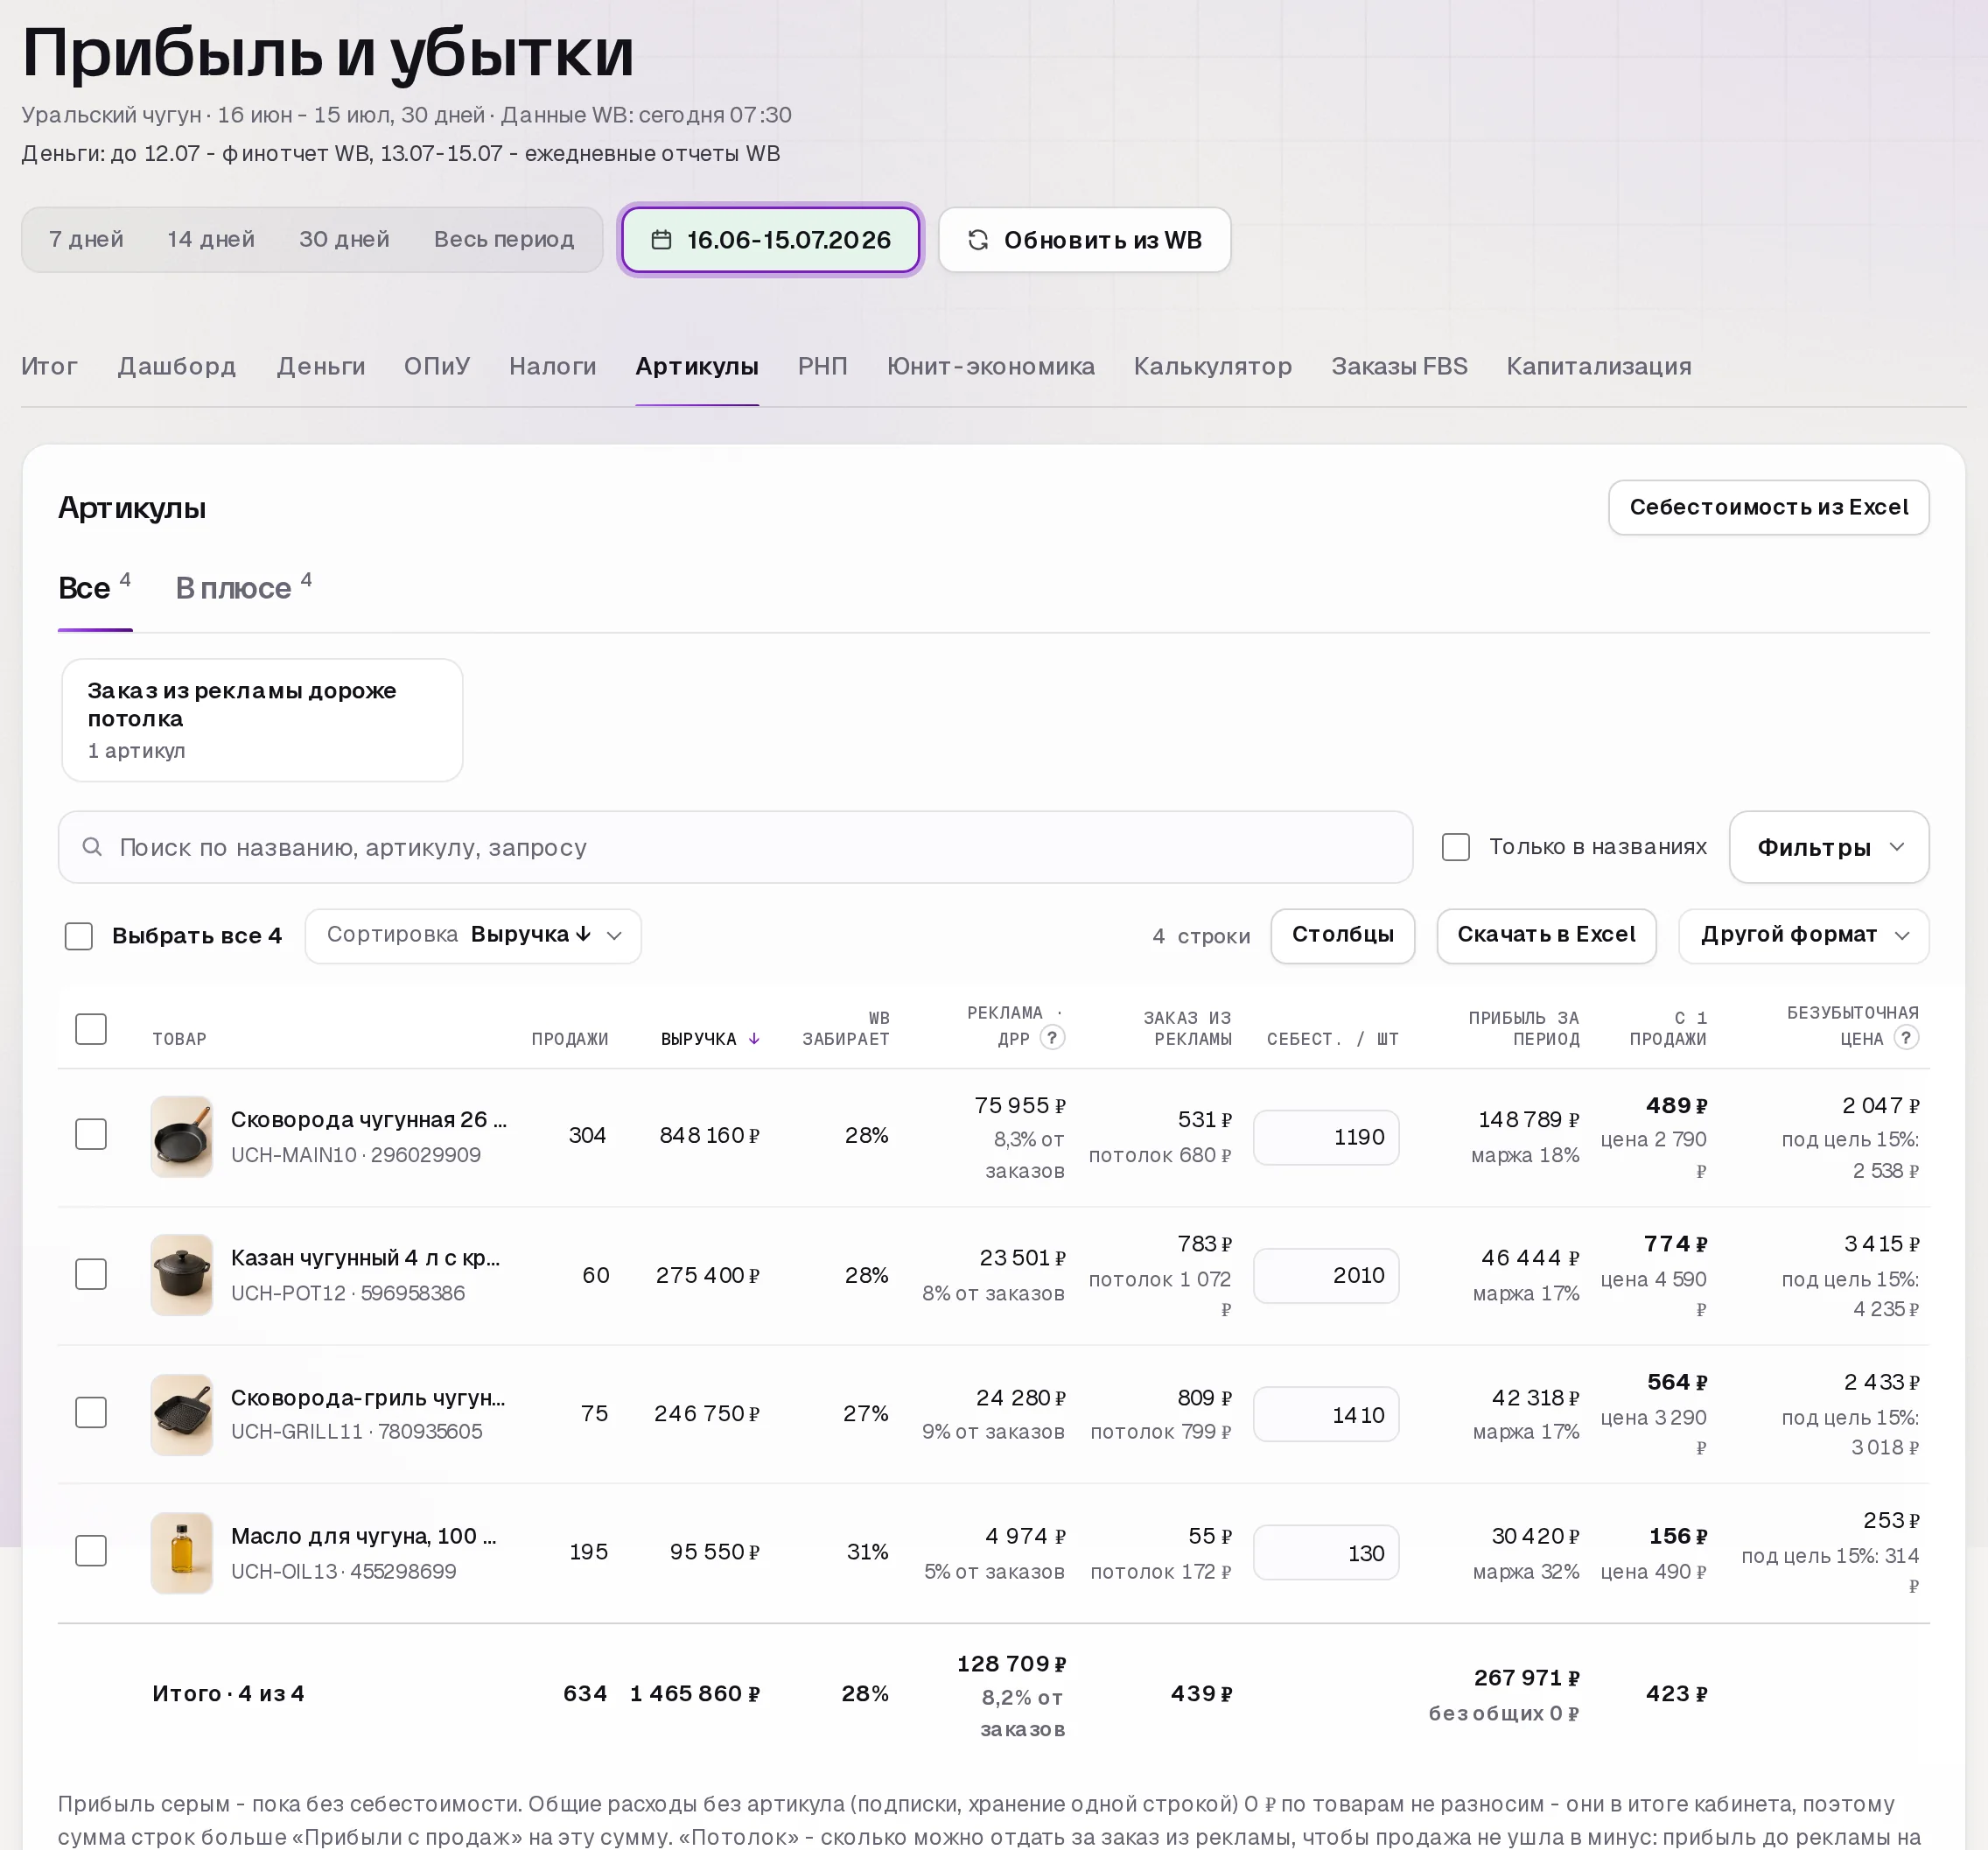Screen dimensions: 1988x1850
Task: Open the ОПиУ tab
Action: 437,366
